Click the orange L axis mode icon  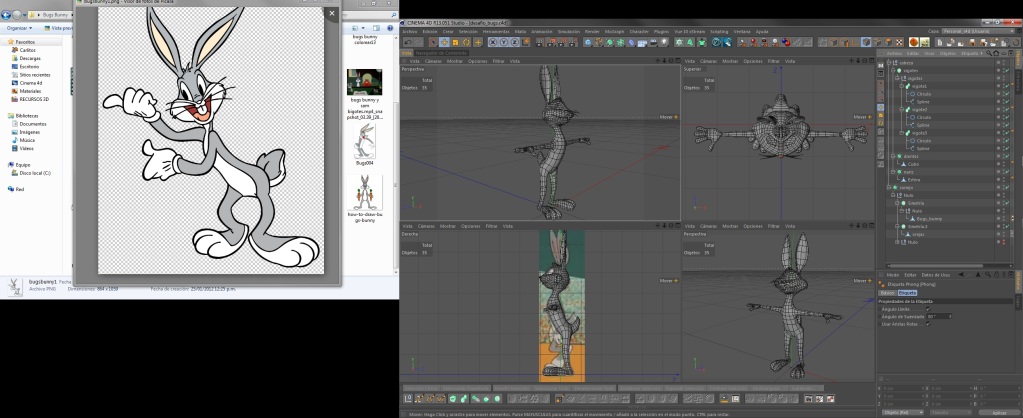point(855,42)
